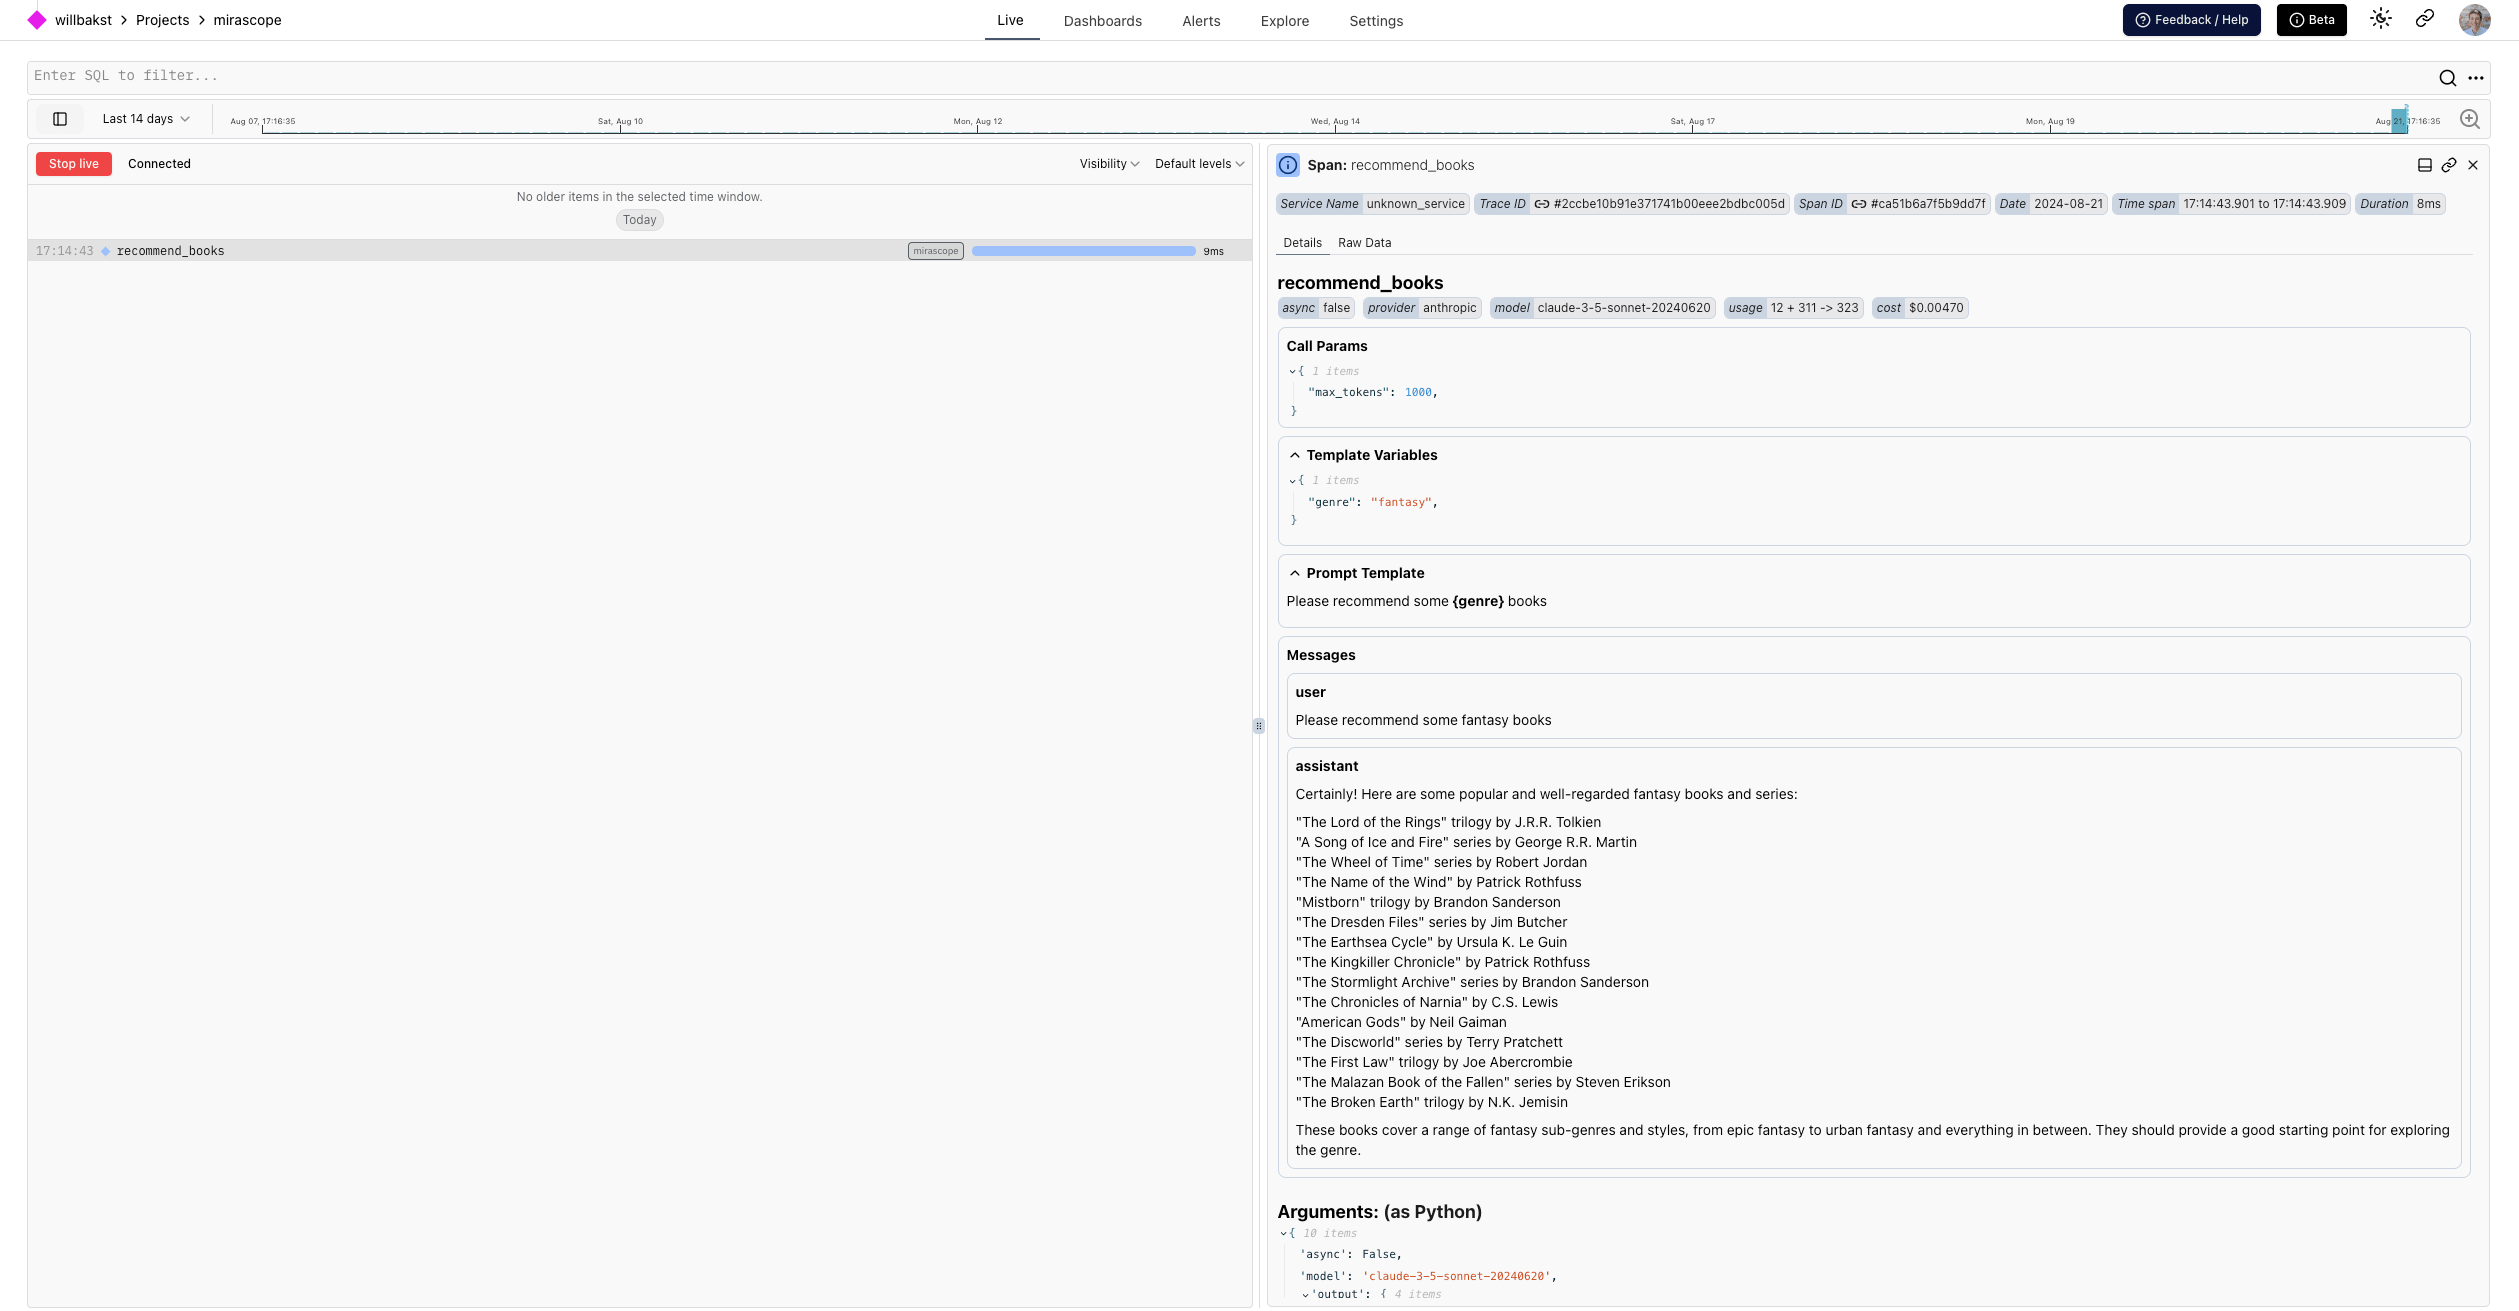The width and height of the screenshot is (2519, 1311).
Task: Switch to the Raw Data tab
Action: pos(1364,243)
